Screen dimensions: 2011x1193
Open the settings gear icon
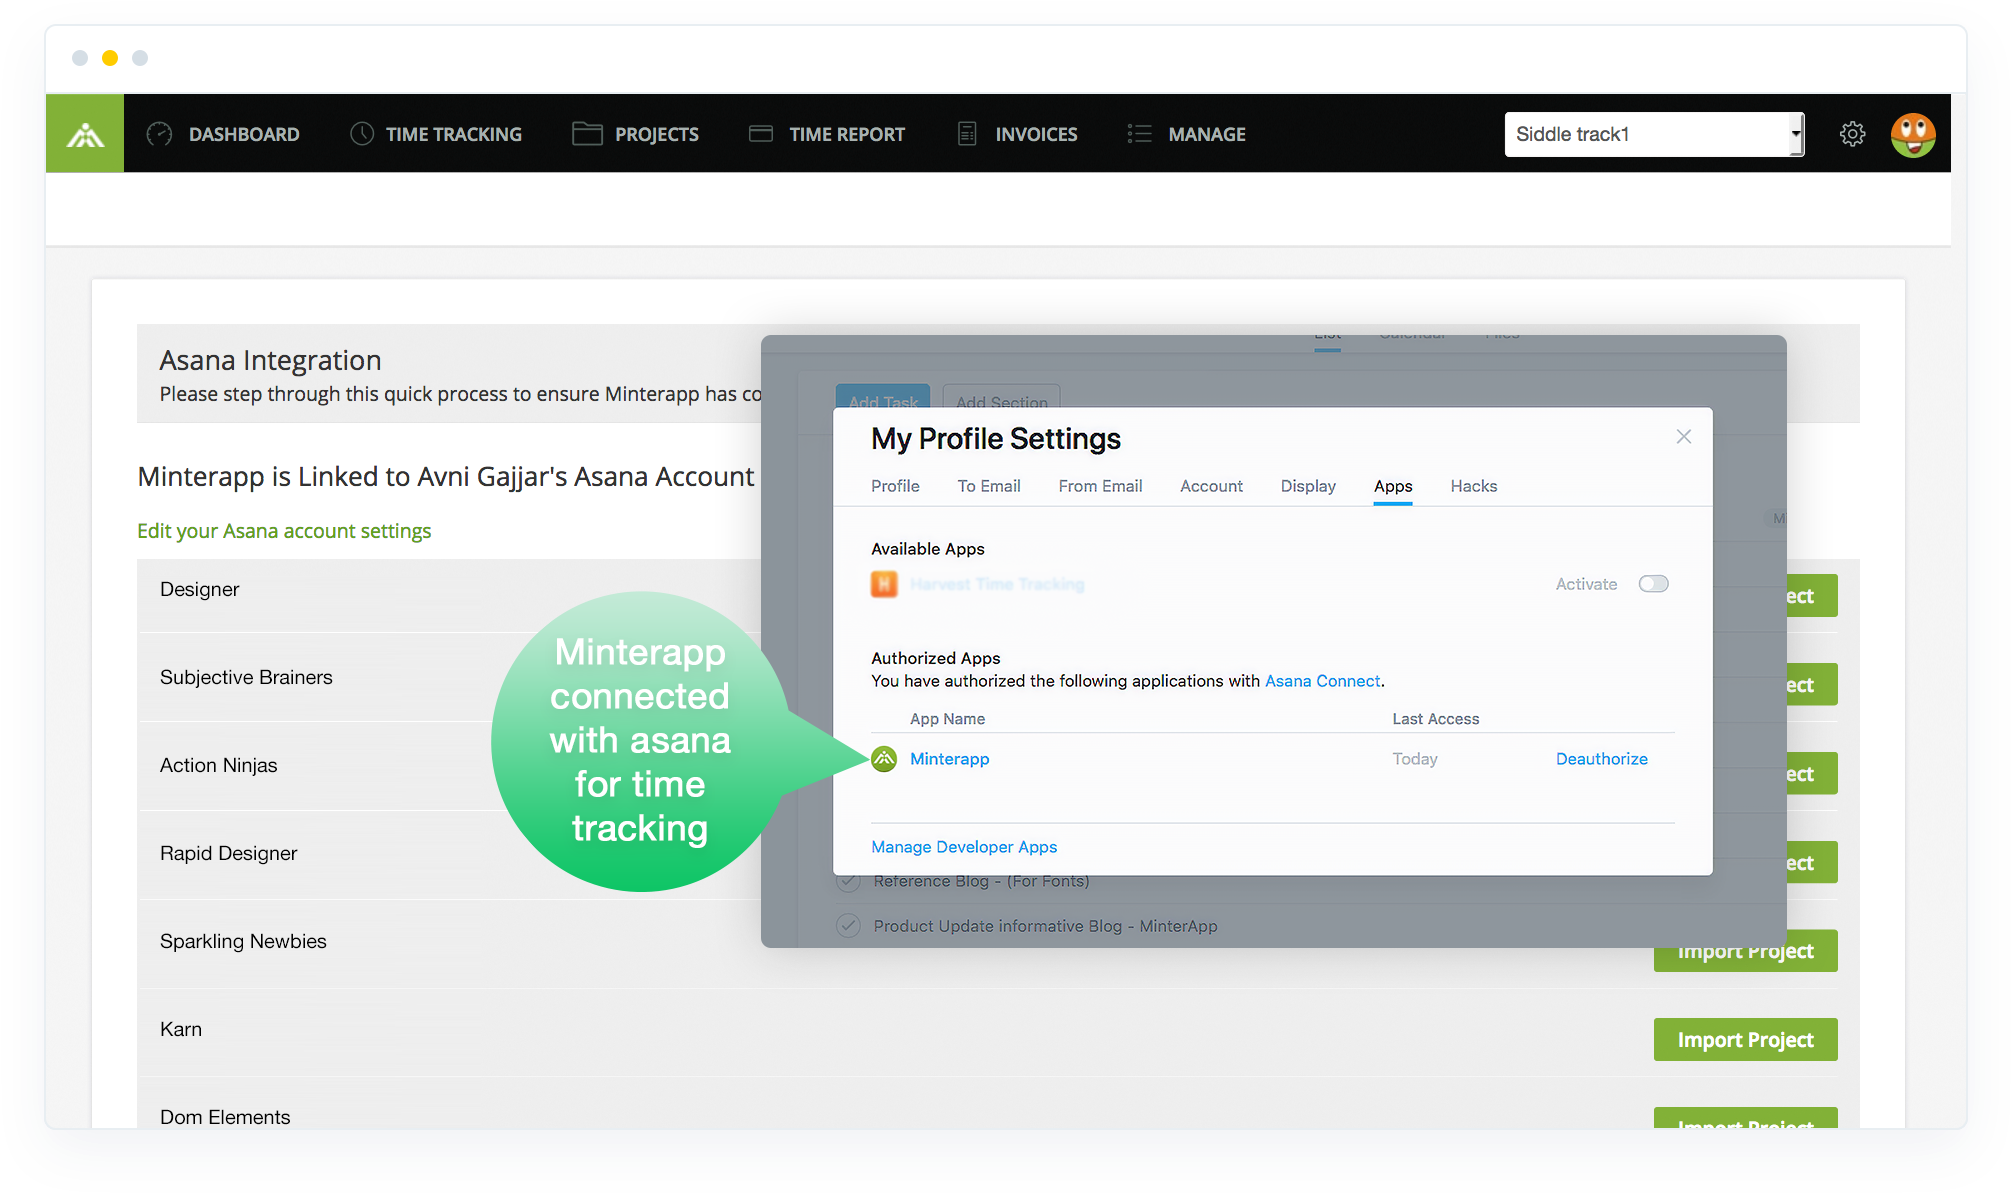1852,134
